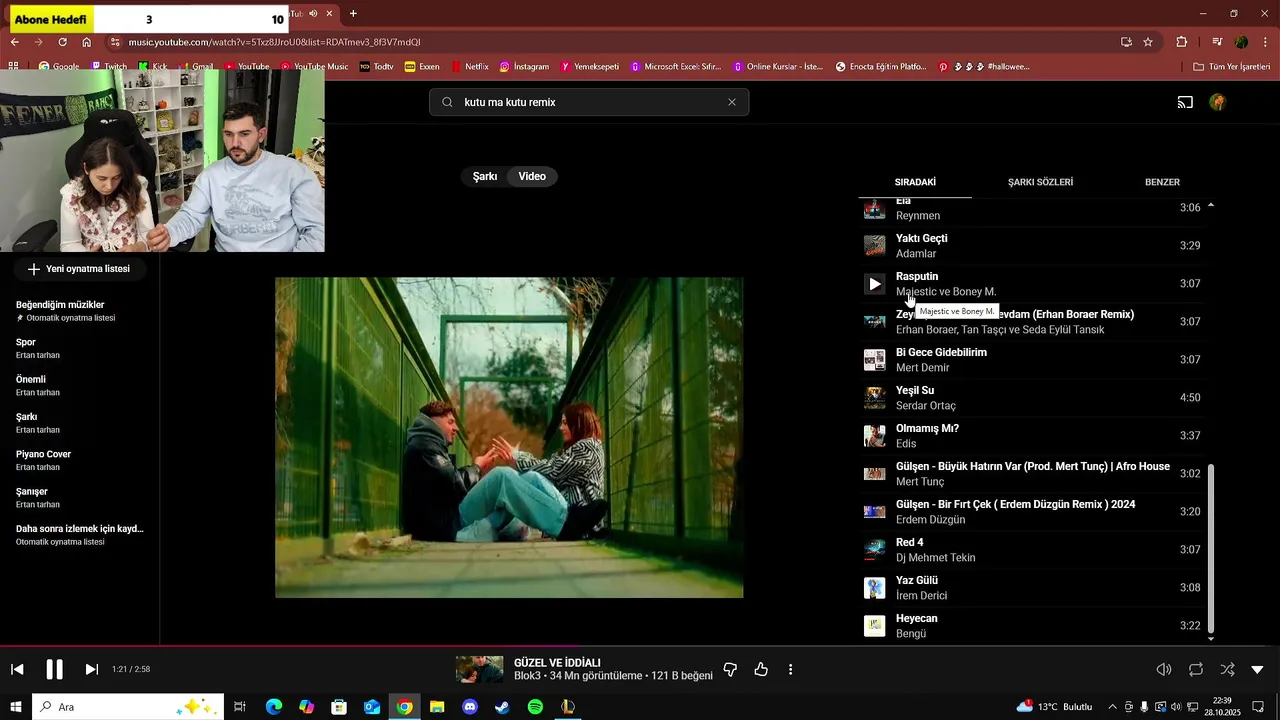Image resolution: width=1280 pixels, height=720 pixels.
Task: Skip to the next track
Action: pos(91,669)
